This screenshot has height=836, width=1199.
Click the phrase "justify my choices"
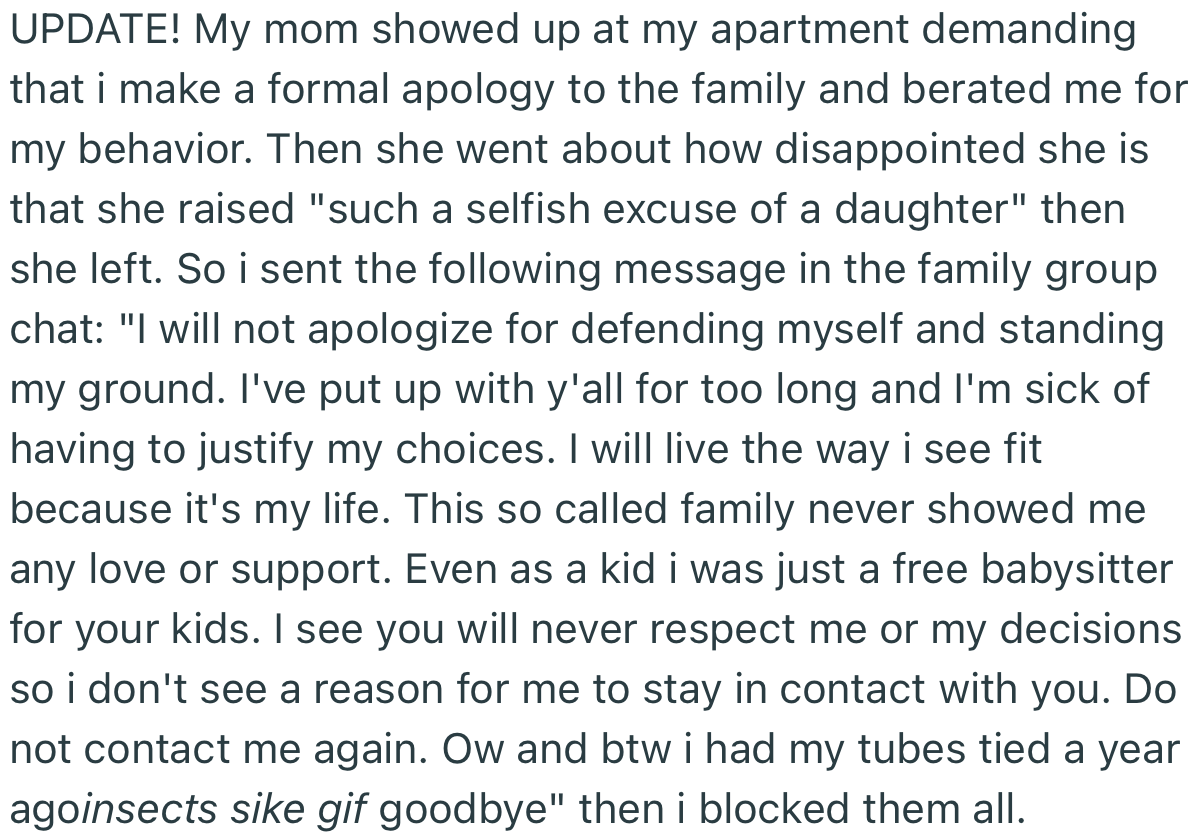(346, 450)
